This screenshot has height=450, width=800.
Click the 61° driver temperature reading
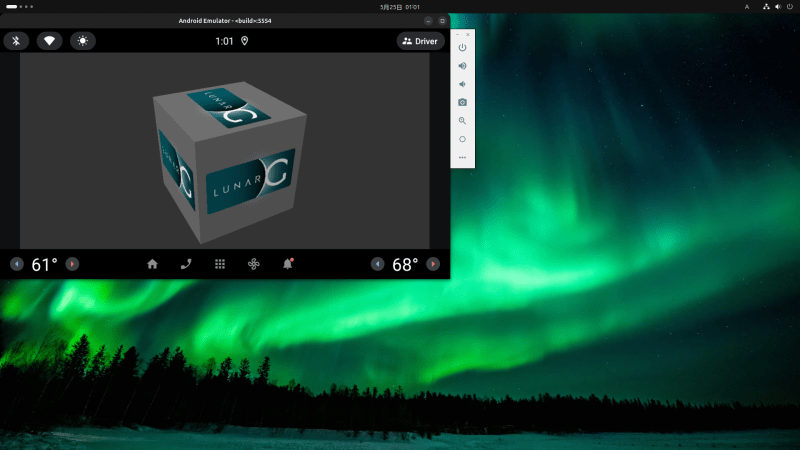pos(44,264)
